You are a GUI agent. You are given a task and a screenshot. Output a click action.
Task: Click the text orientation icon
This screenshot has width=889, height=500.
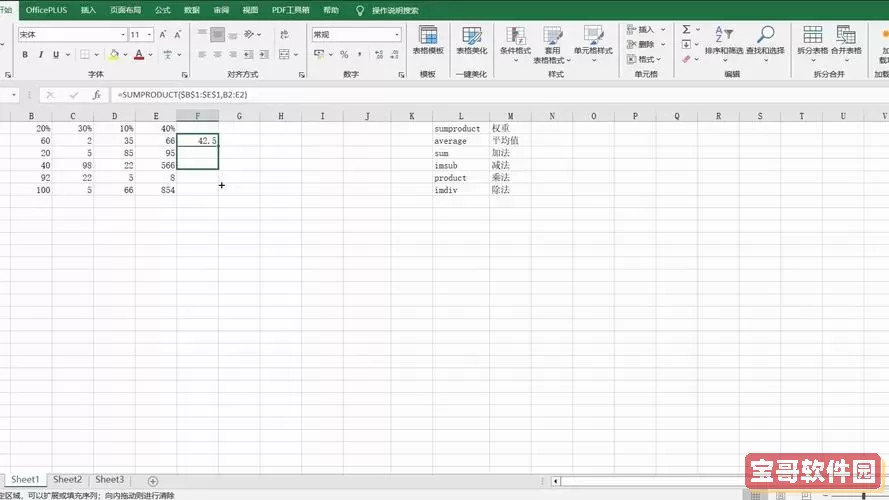249,35
